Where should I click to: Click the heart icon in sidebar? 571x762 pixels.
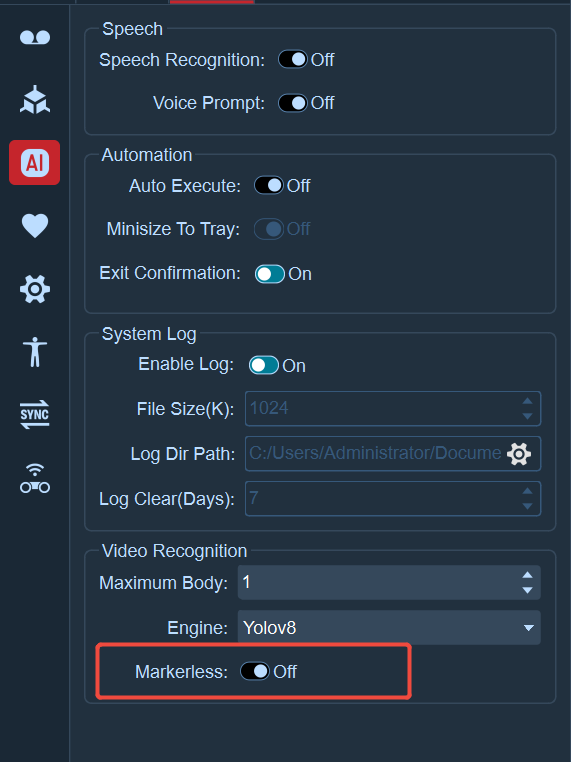(x=35, y=225)
